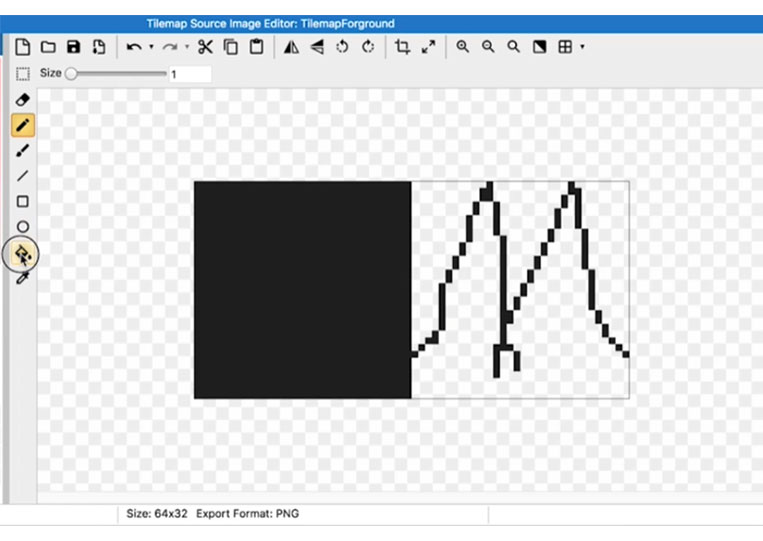Select the Brush tool
Screen dimensions: 763x541
23,151
